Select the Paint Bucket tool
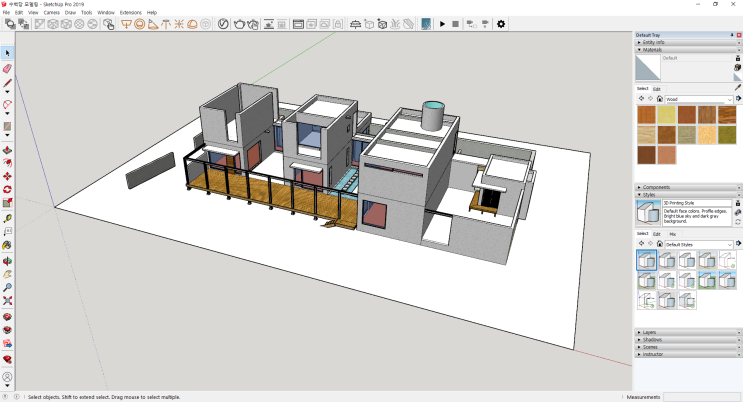The height and width of the screenshot is (402, 743). click(x=7, y=245)
